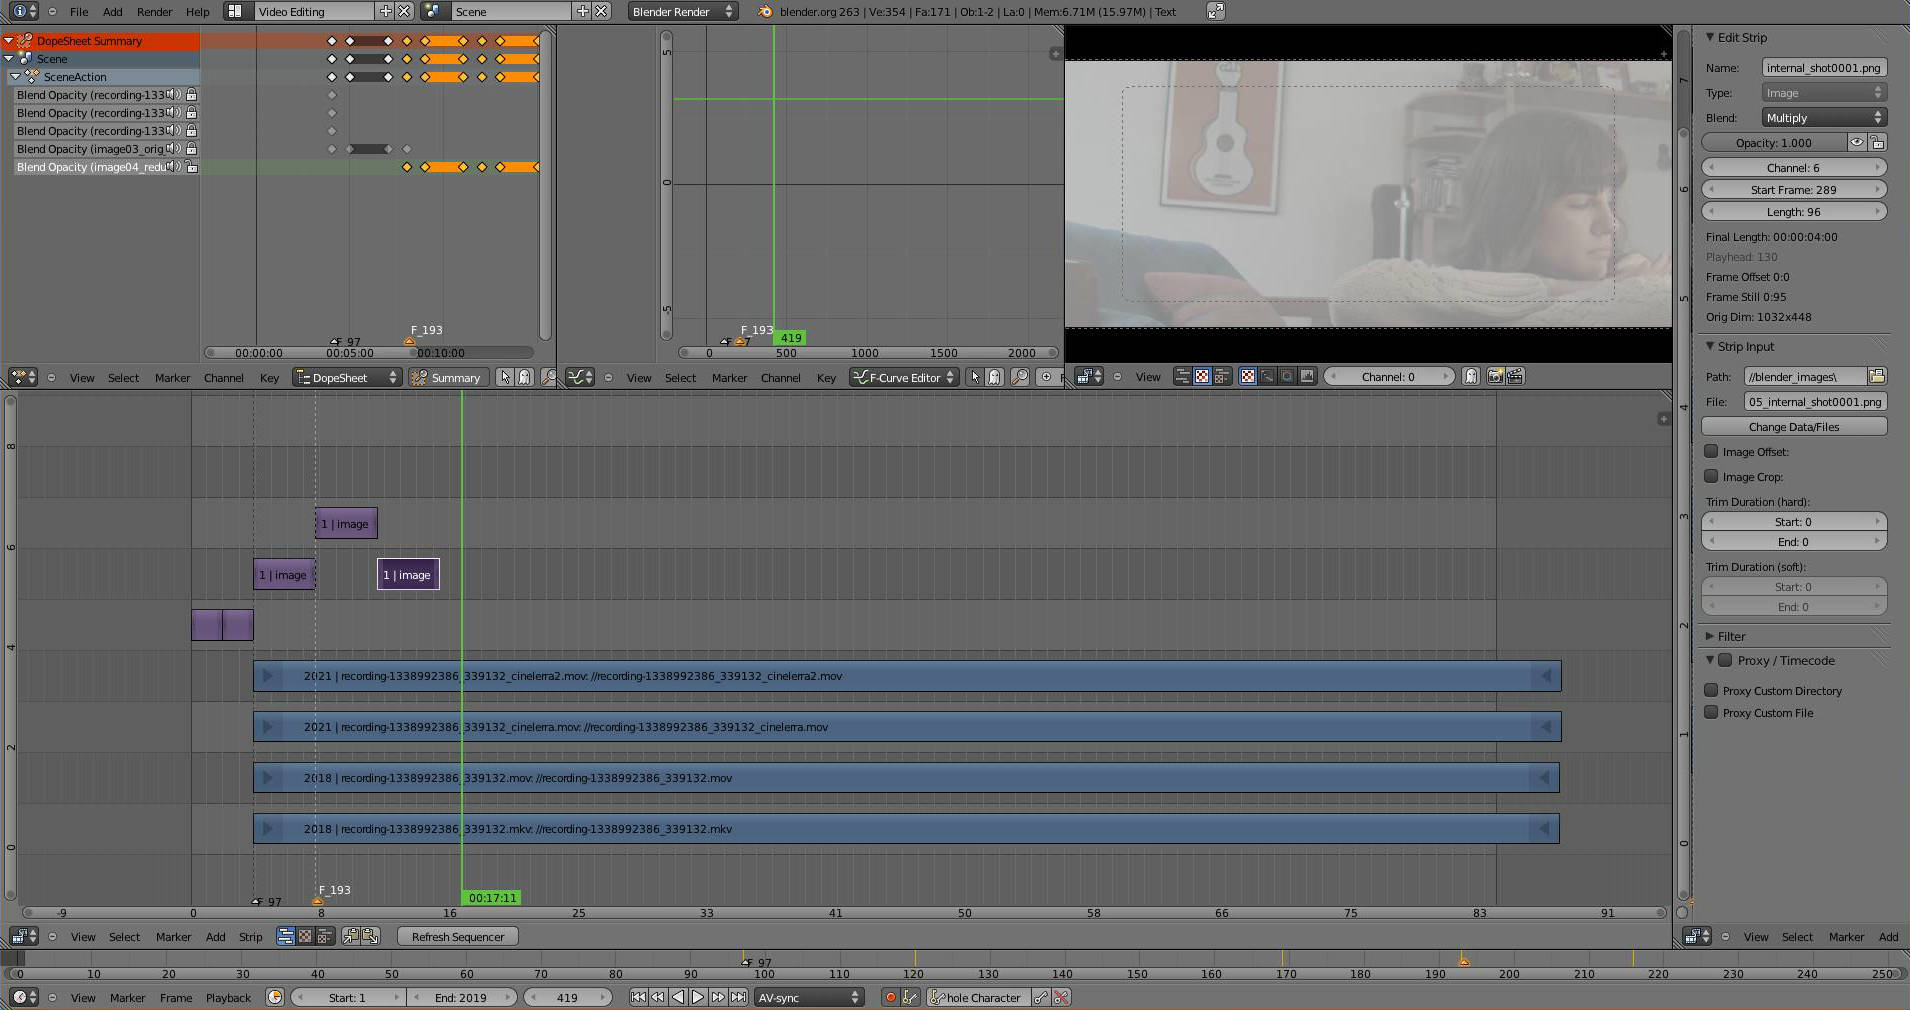Open the Strip menu in sequencer header
This screenshot has height=1010, width=1910.
coord(250,937)
